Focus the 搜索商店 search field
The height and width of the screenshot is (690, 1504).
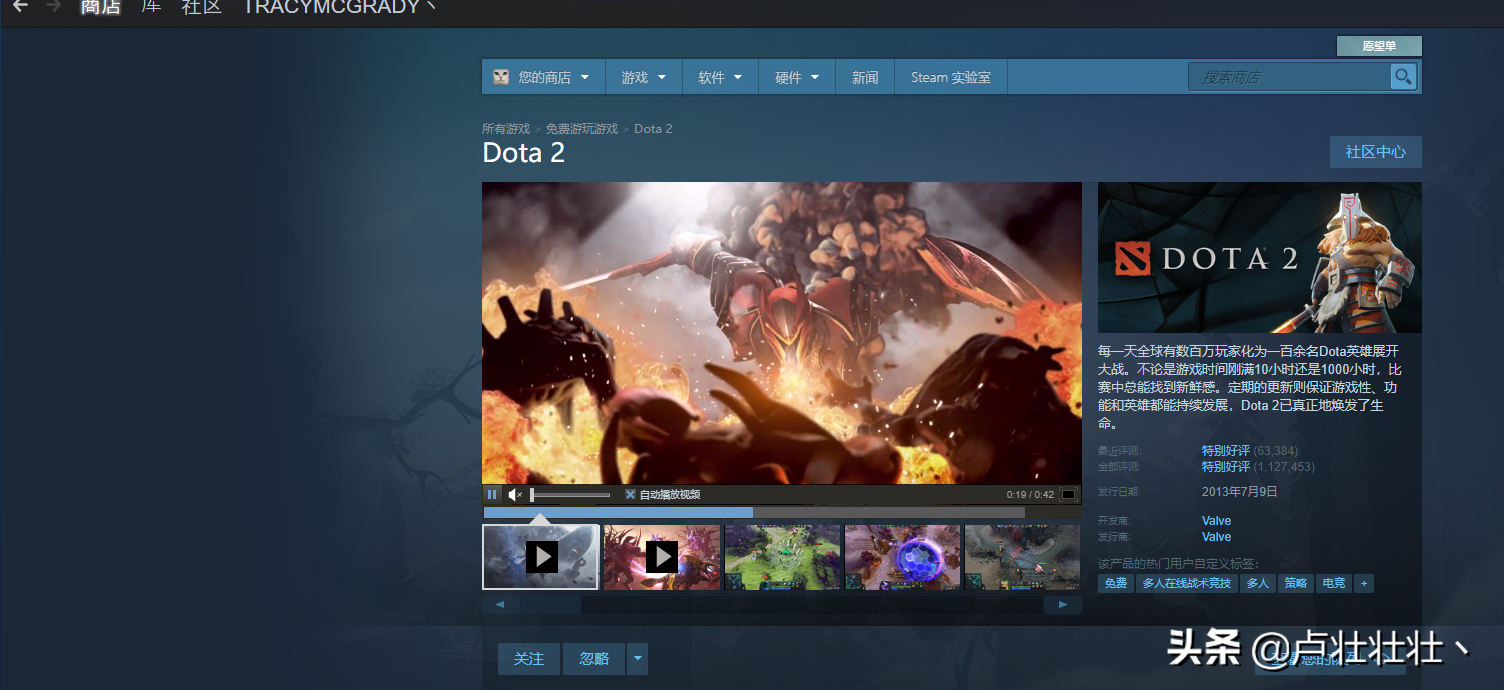pyautogui.click(x=1289, y=77)
